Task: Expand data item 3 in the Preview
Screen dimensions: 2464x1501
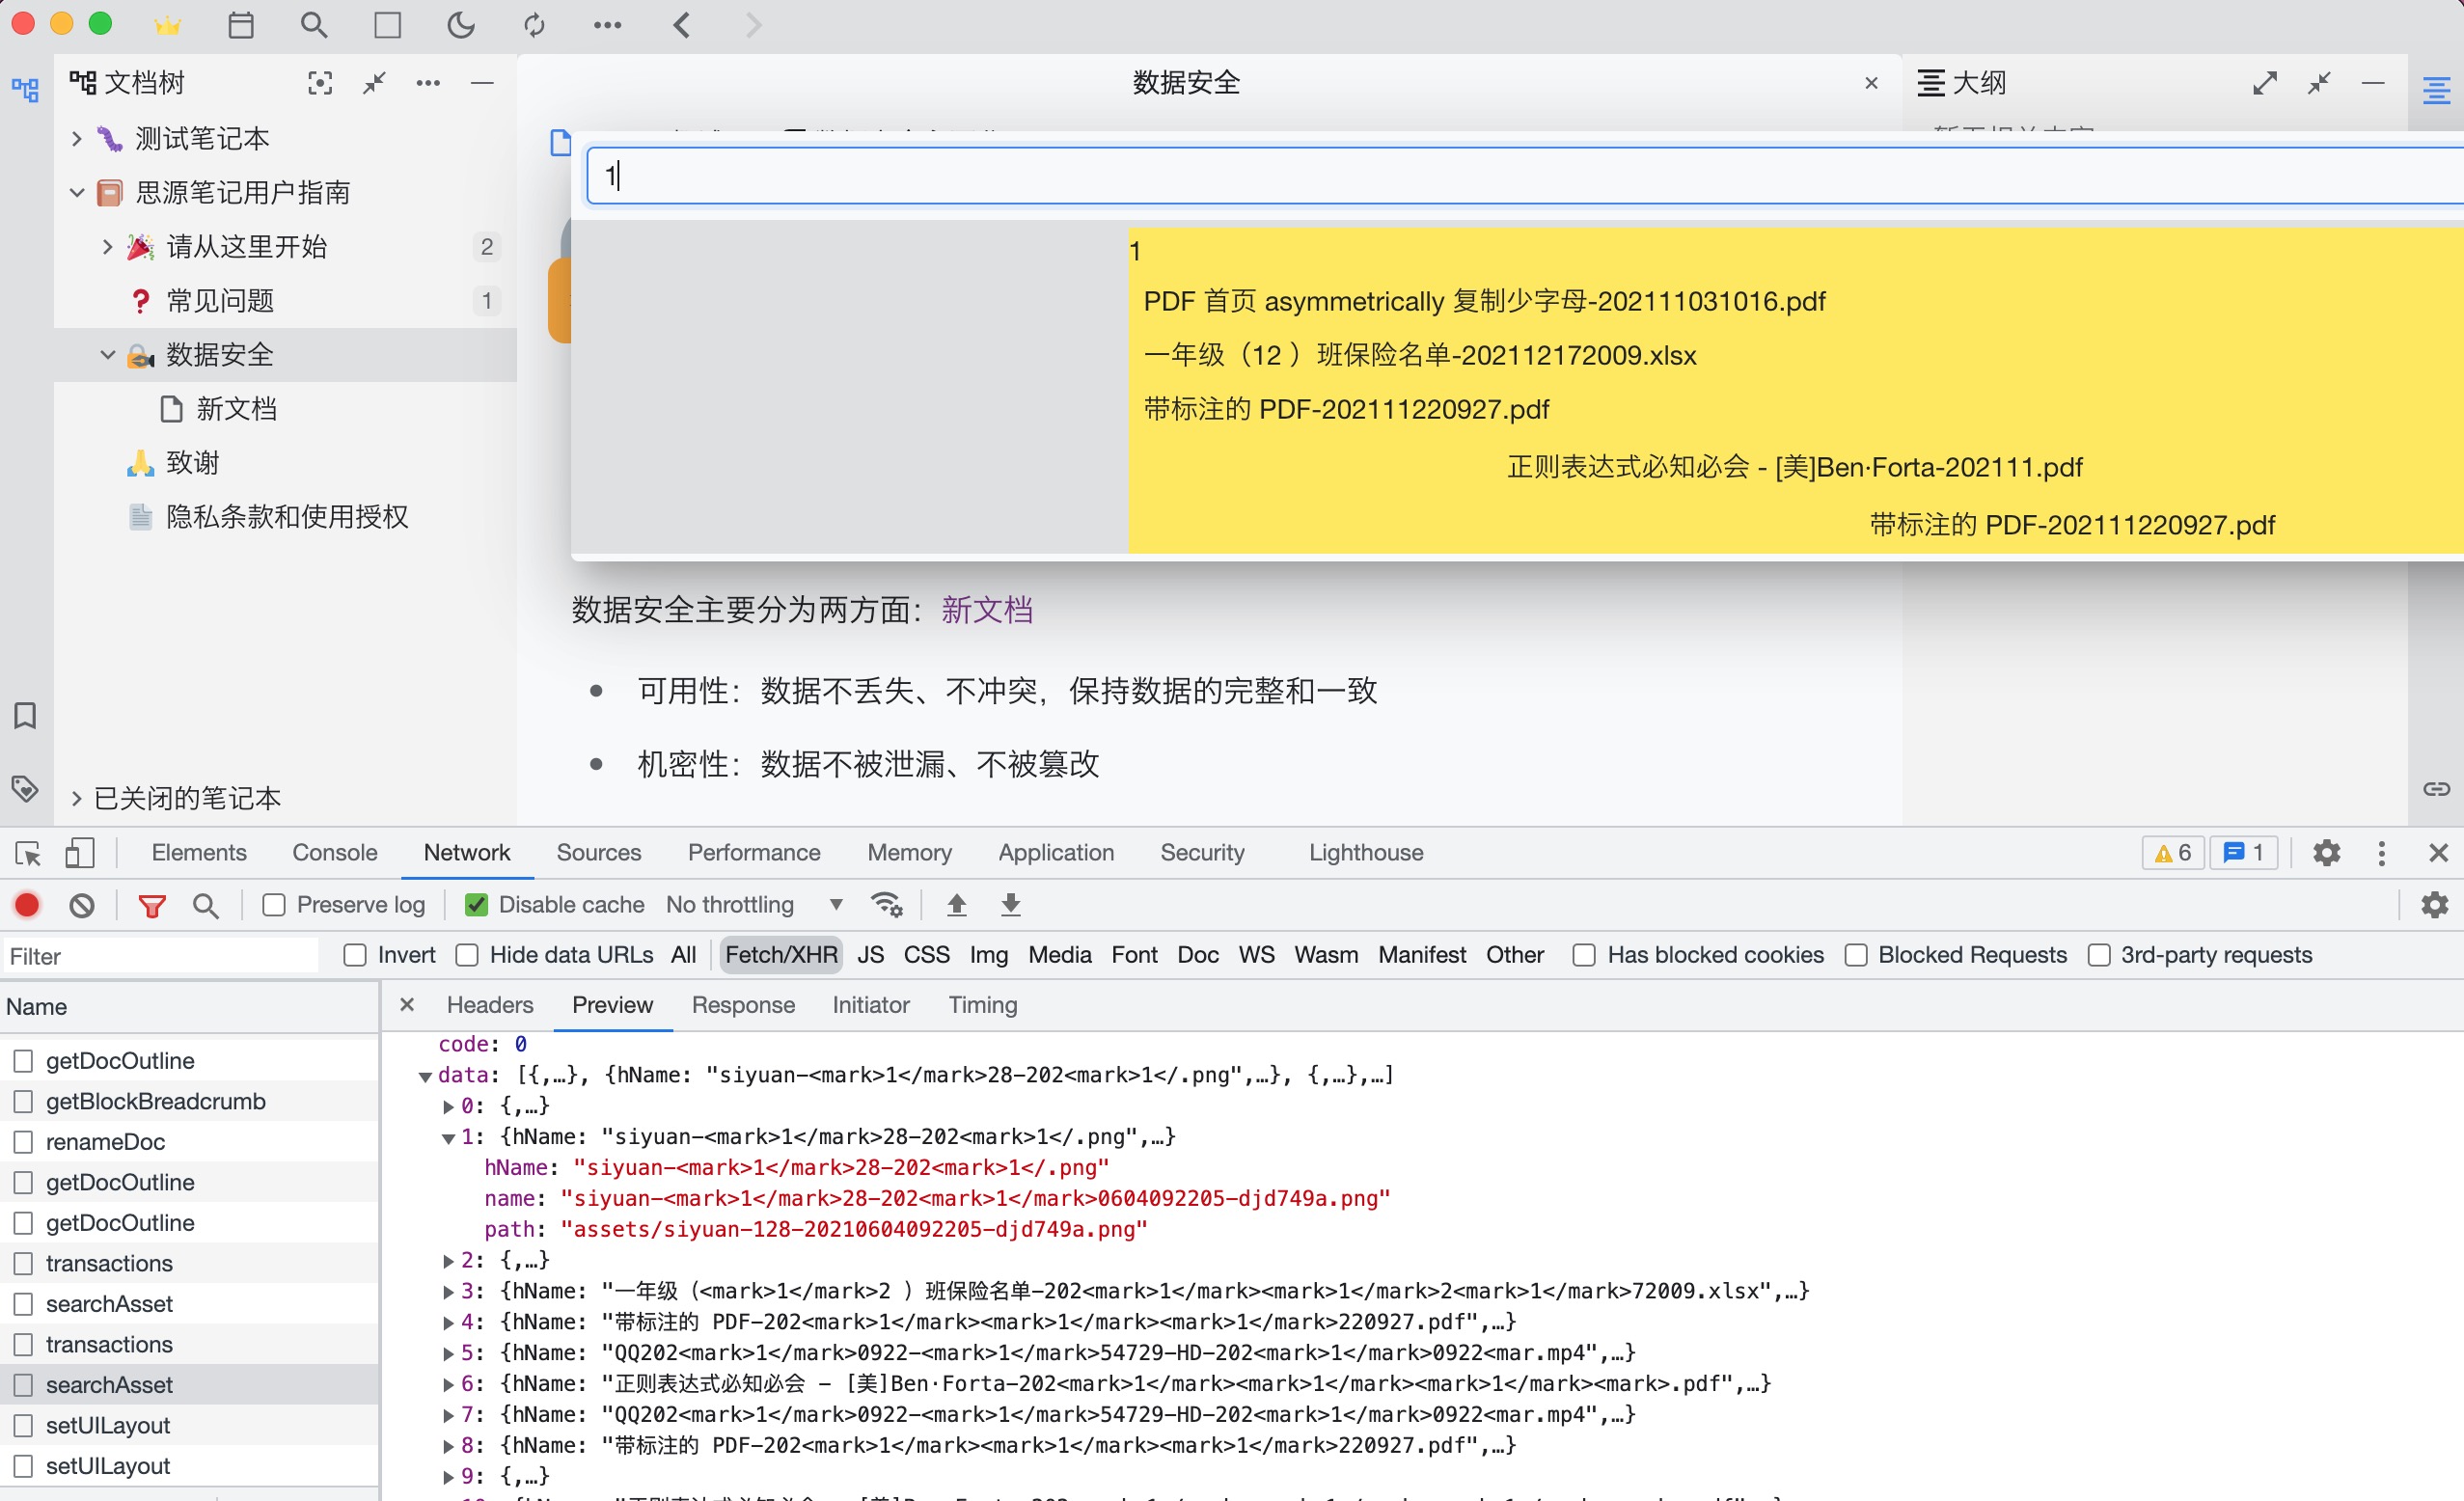Action: tap(449, 1291)
